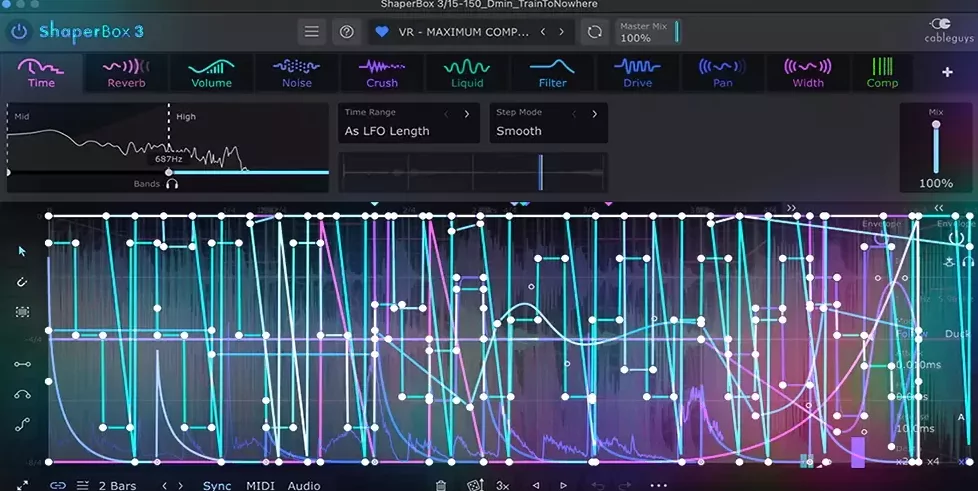Image resolution: width=978 pixels, height=491 pixels.
Task: Select the S-curve tool
Action: pos(22,425)
